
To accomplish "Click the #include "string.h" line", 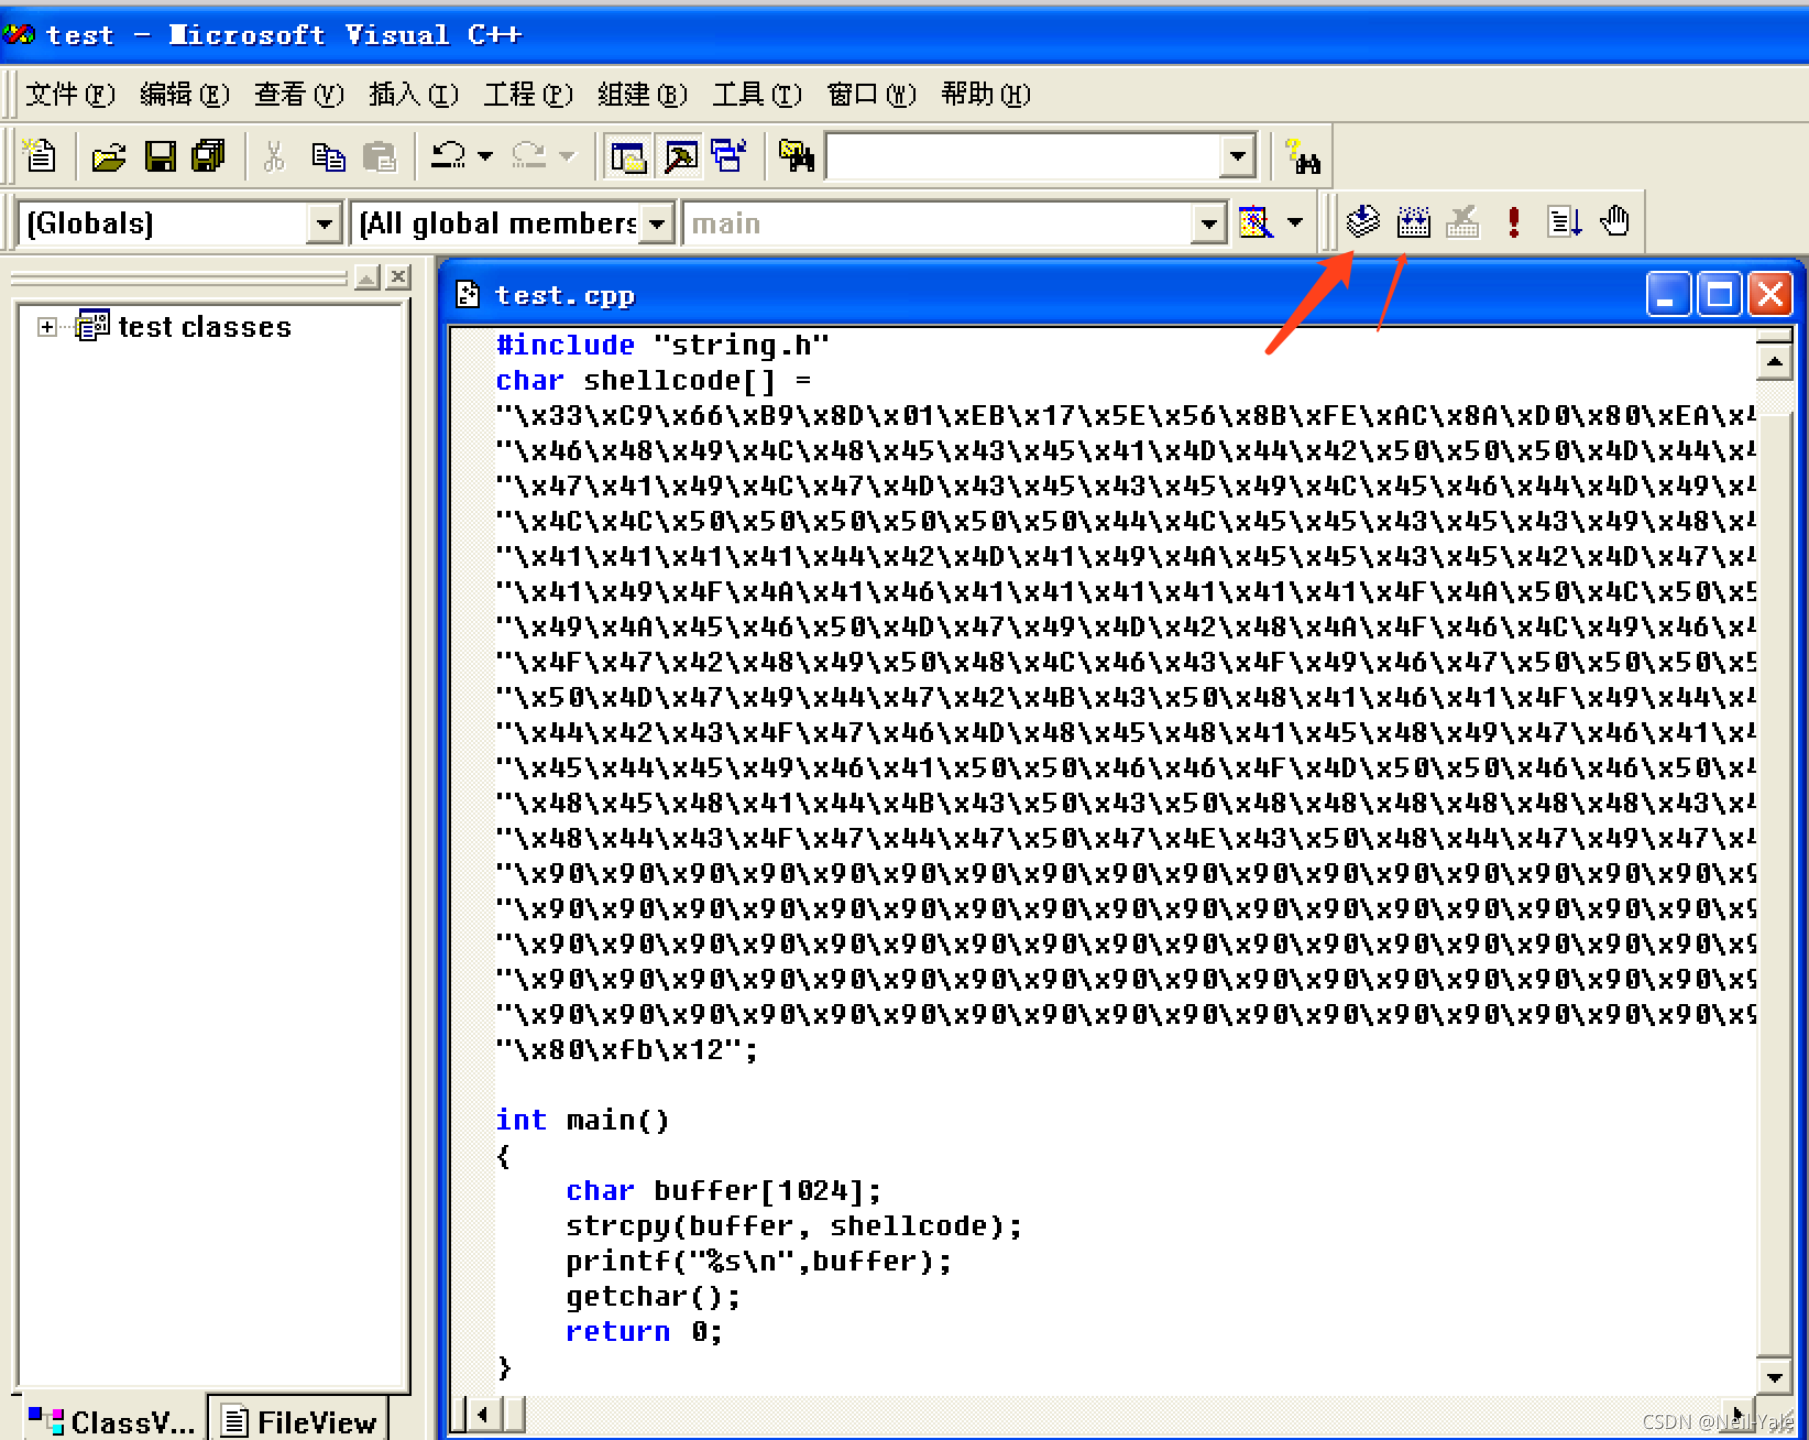I will click(x=662, y=345).
